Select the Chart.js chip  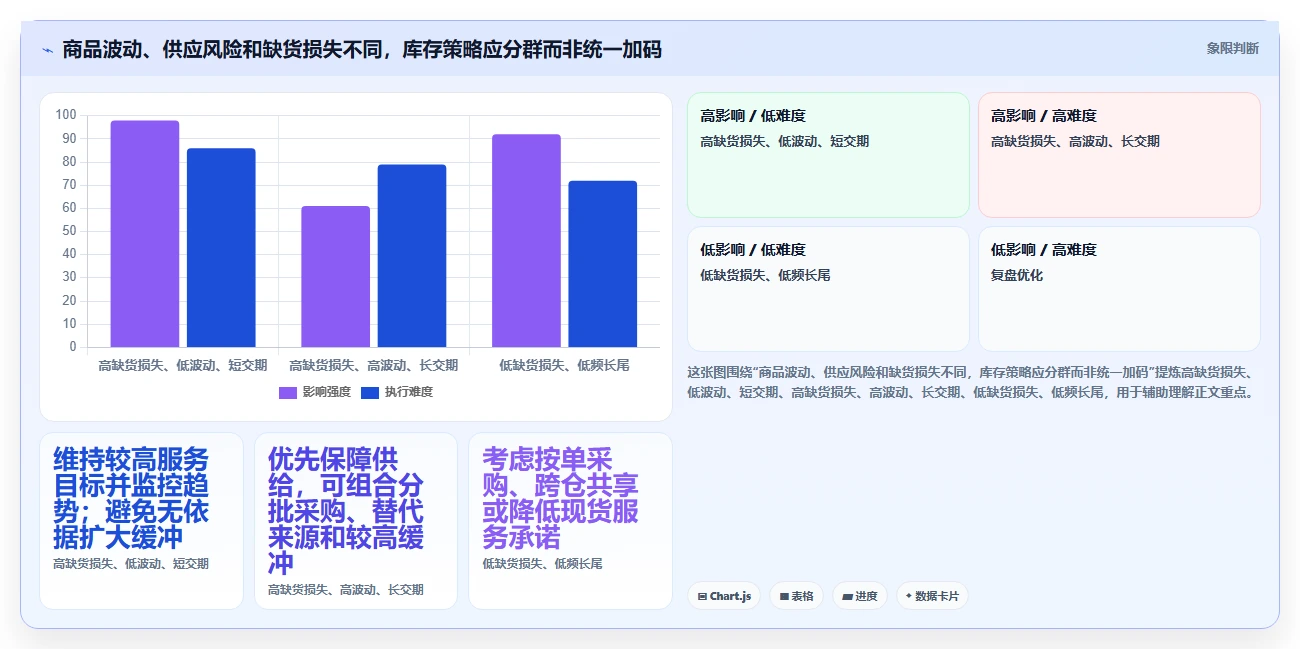(x=724, y=596)
